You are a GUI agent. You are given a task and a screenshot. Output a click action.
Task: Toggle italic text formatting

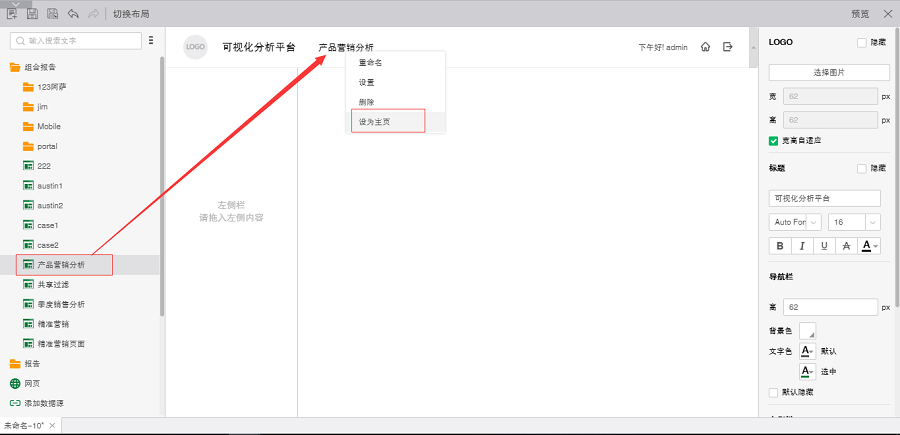click(x=802, y=245)
